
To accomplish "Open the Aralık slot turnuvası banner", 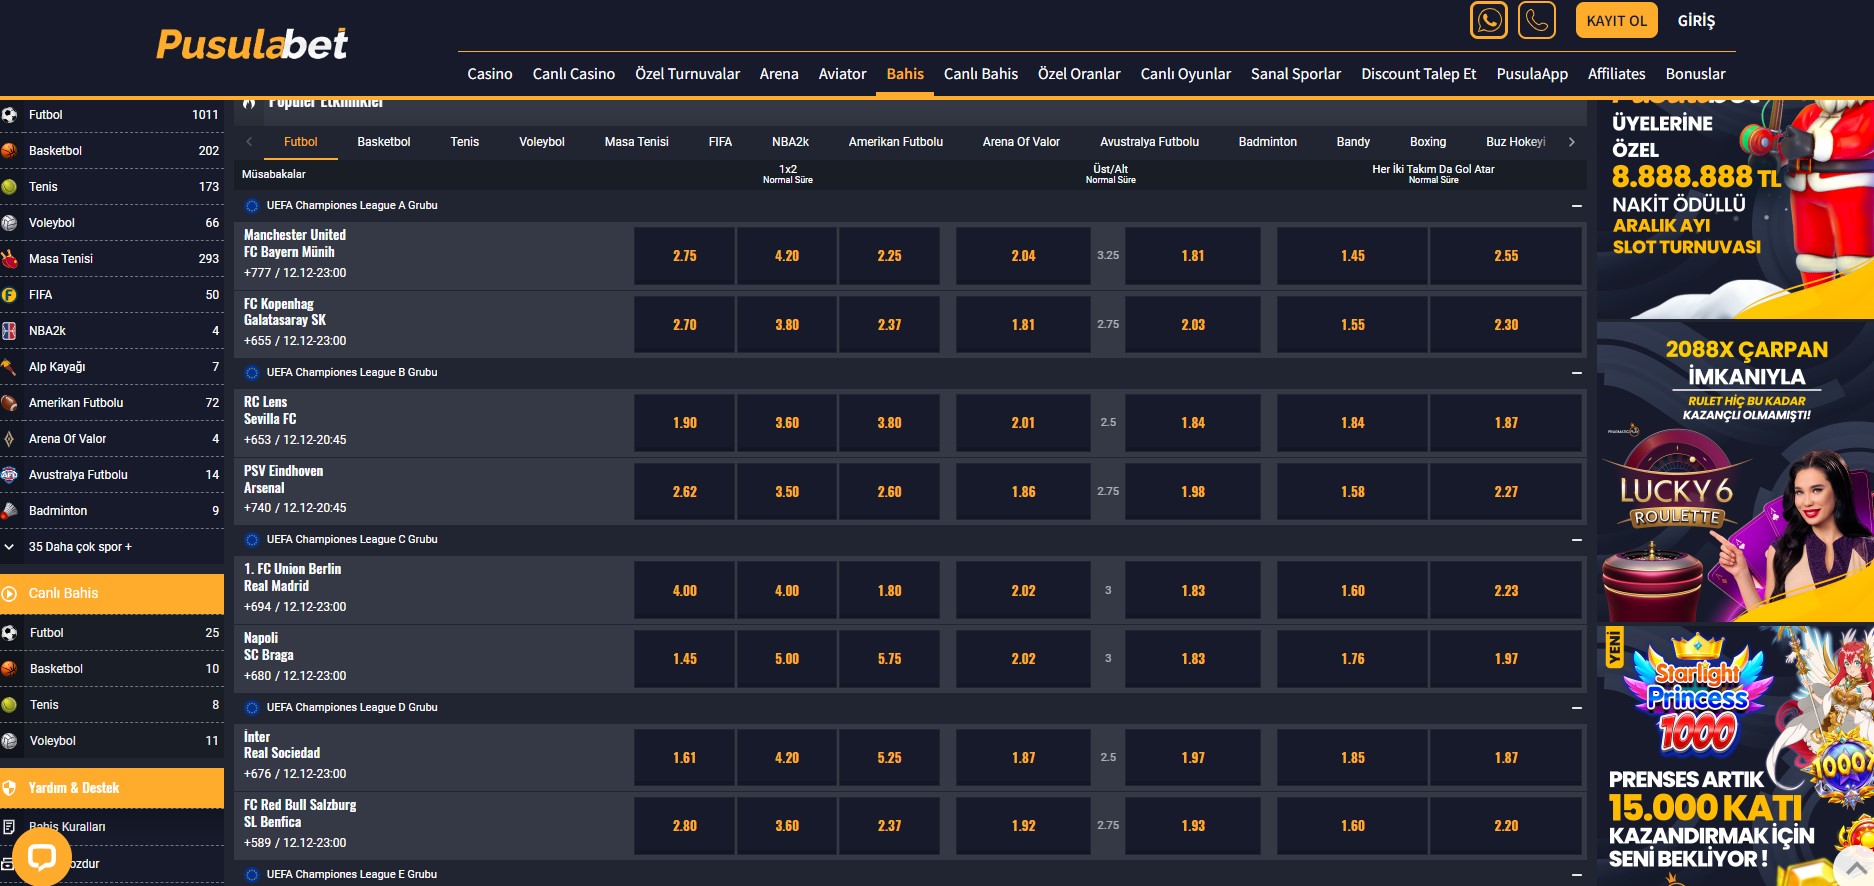I will pos(1735,209).
